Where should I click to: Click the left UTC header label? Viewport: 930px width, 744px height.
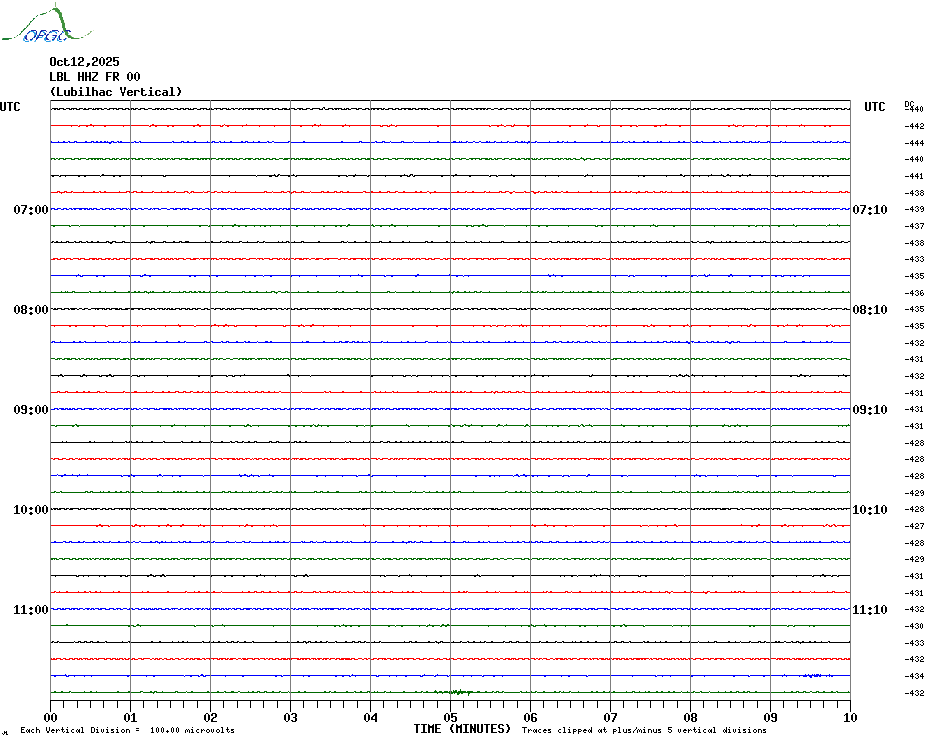point(10,107)
